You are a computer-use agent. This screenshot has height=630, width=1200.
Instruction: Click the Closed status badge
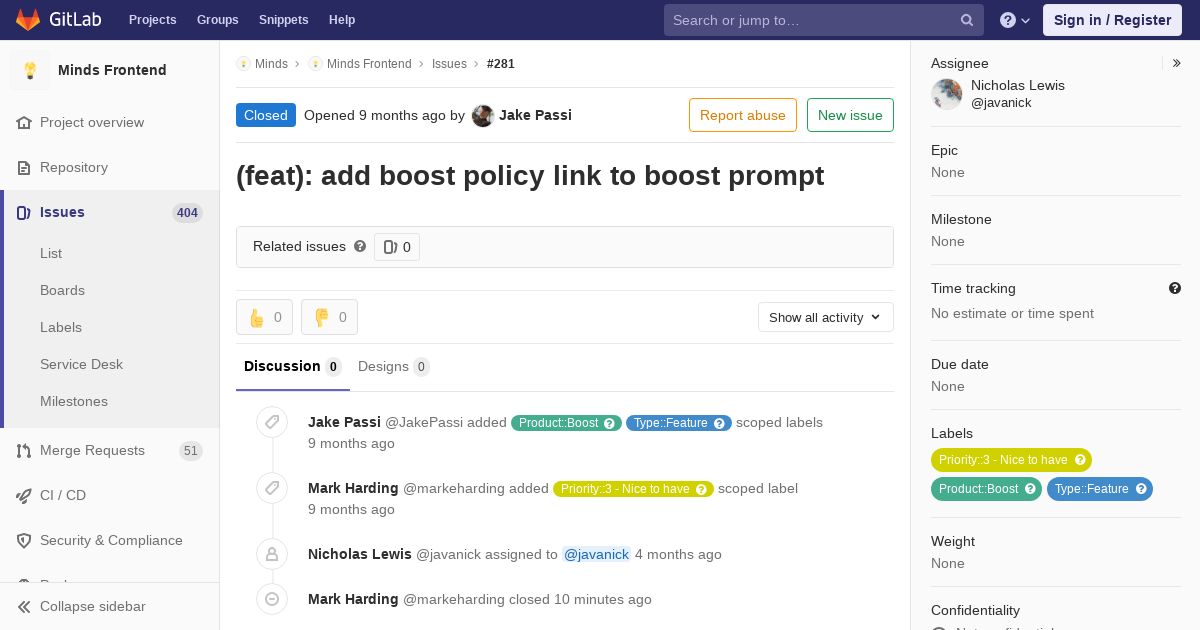click(266, 115)
